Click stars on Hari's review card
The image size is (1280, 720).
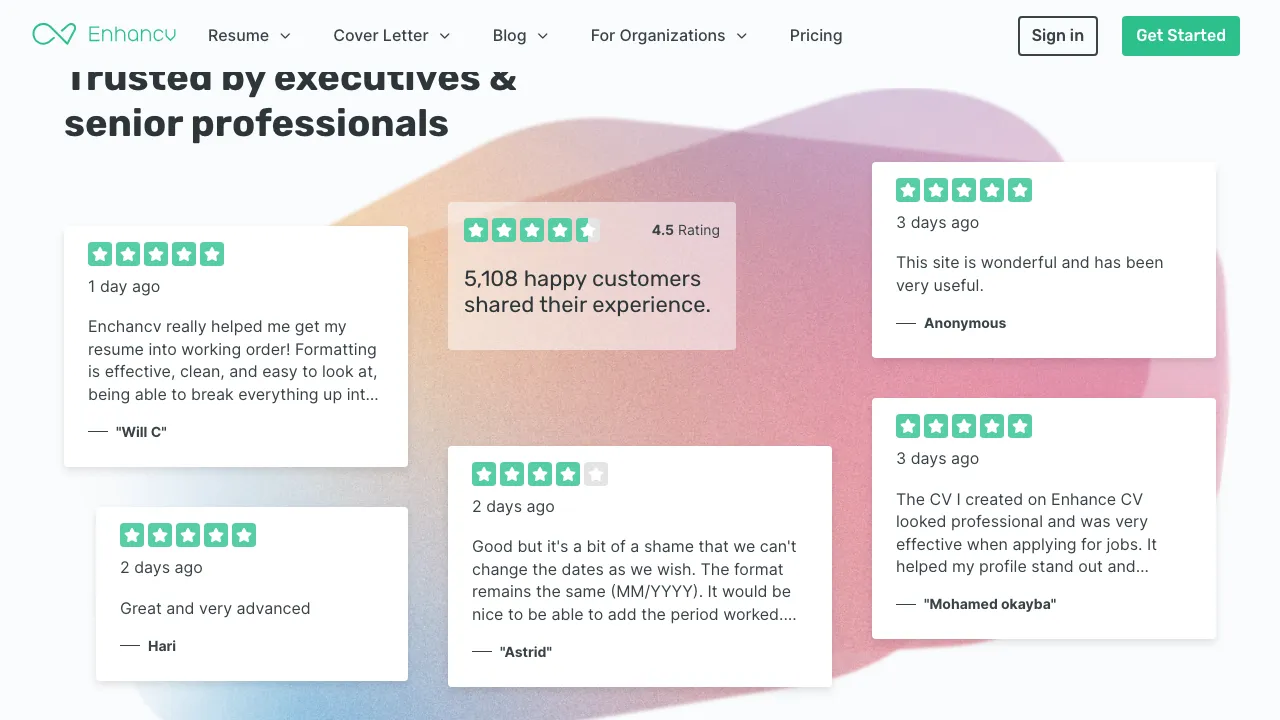pyautogui.click(x=188, y=535)
